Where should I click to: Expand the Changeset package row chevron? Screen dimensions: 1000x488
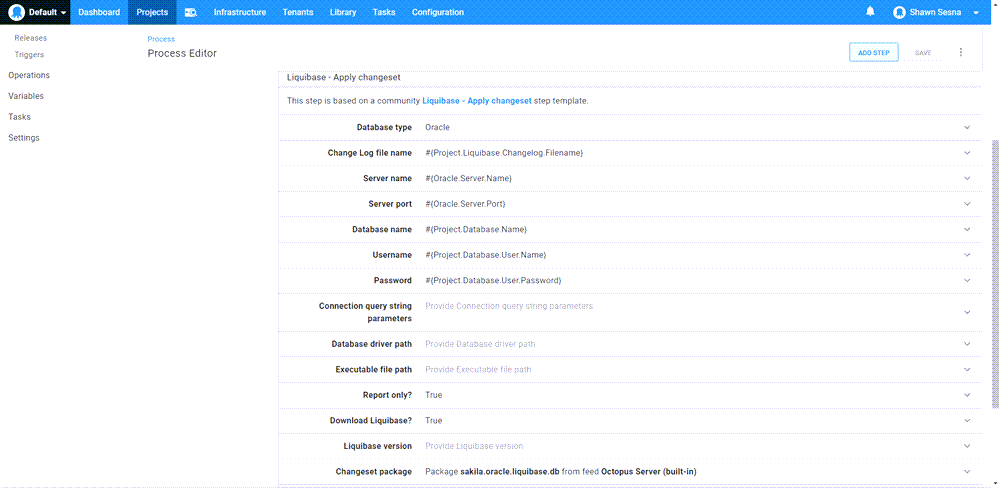pos(967,471)
